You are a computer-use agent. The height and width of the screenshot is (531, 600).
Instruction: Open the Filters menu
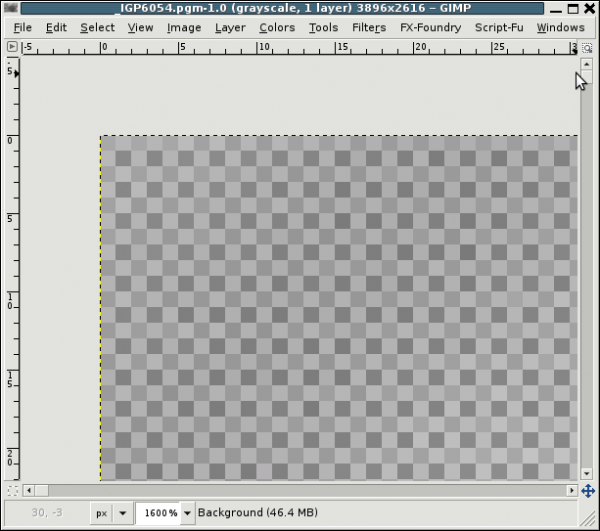(x=369, y=28)
